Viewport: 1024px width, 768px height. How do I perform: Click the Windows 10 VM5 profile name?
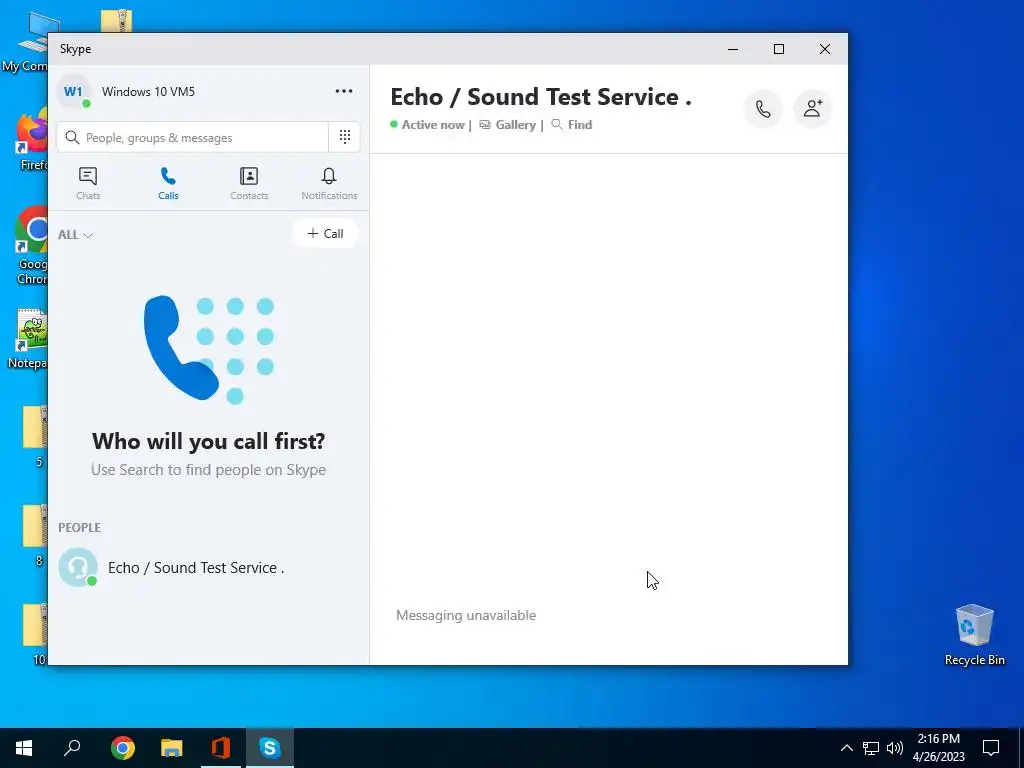click(148, 91)
